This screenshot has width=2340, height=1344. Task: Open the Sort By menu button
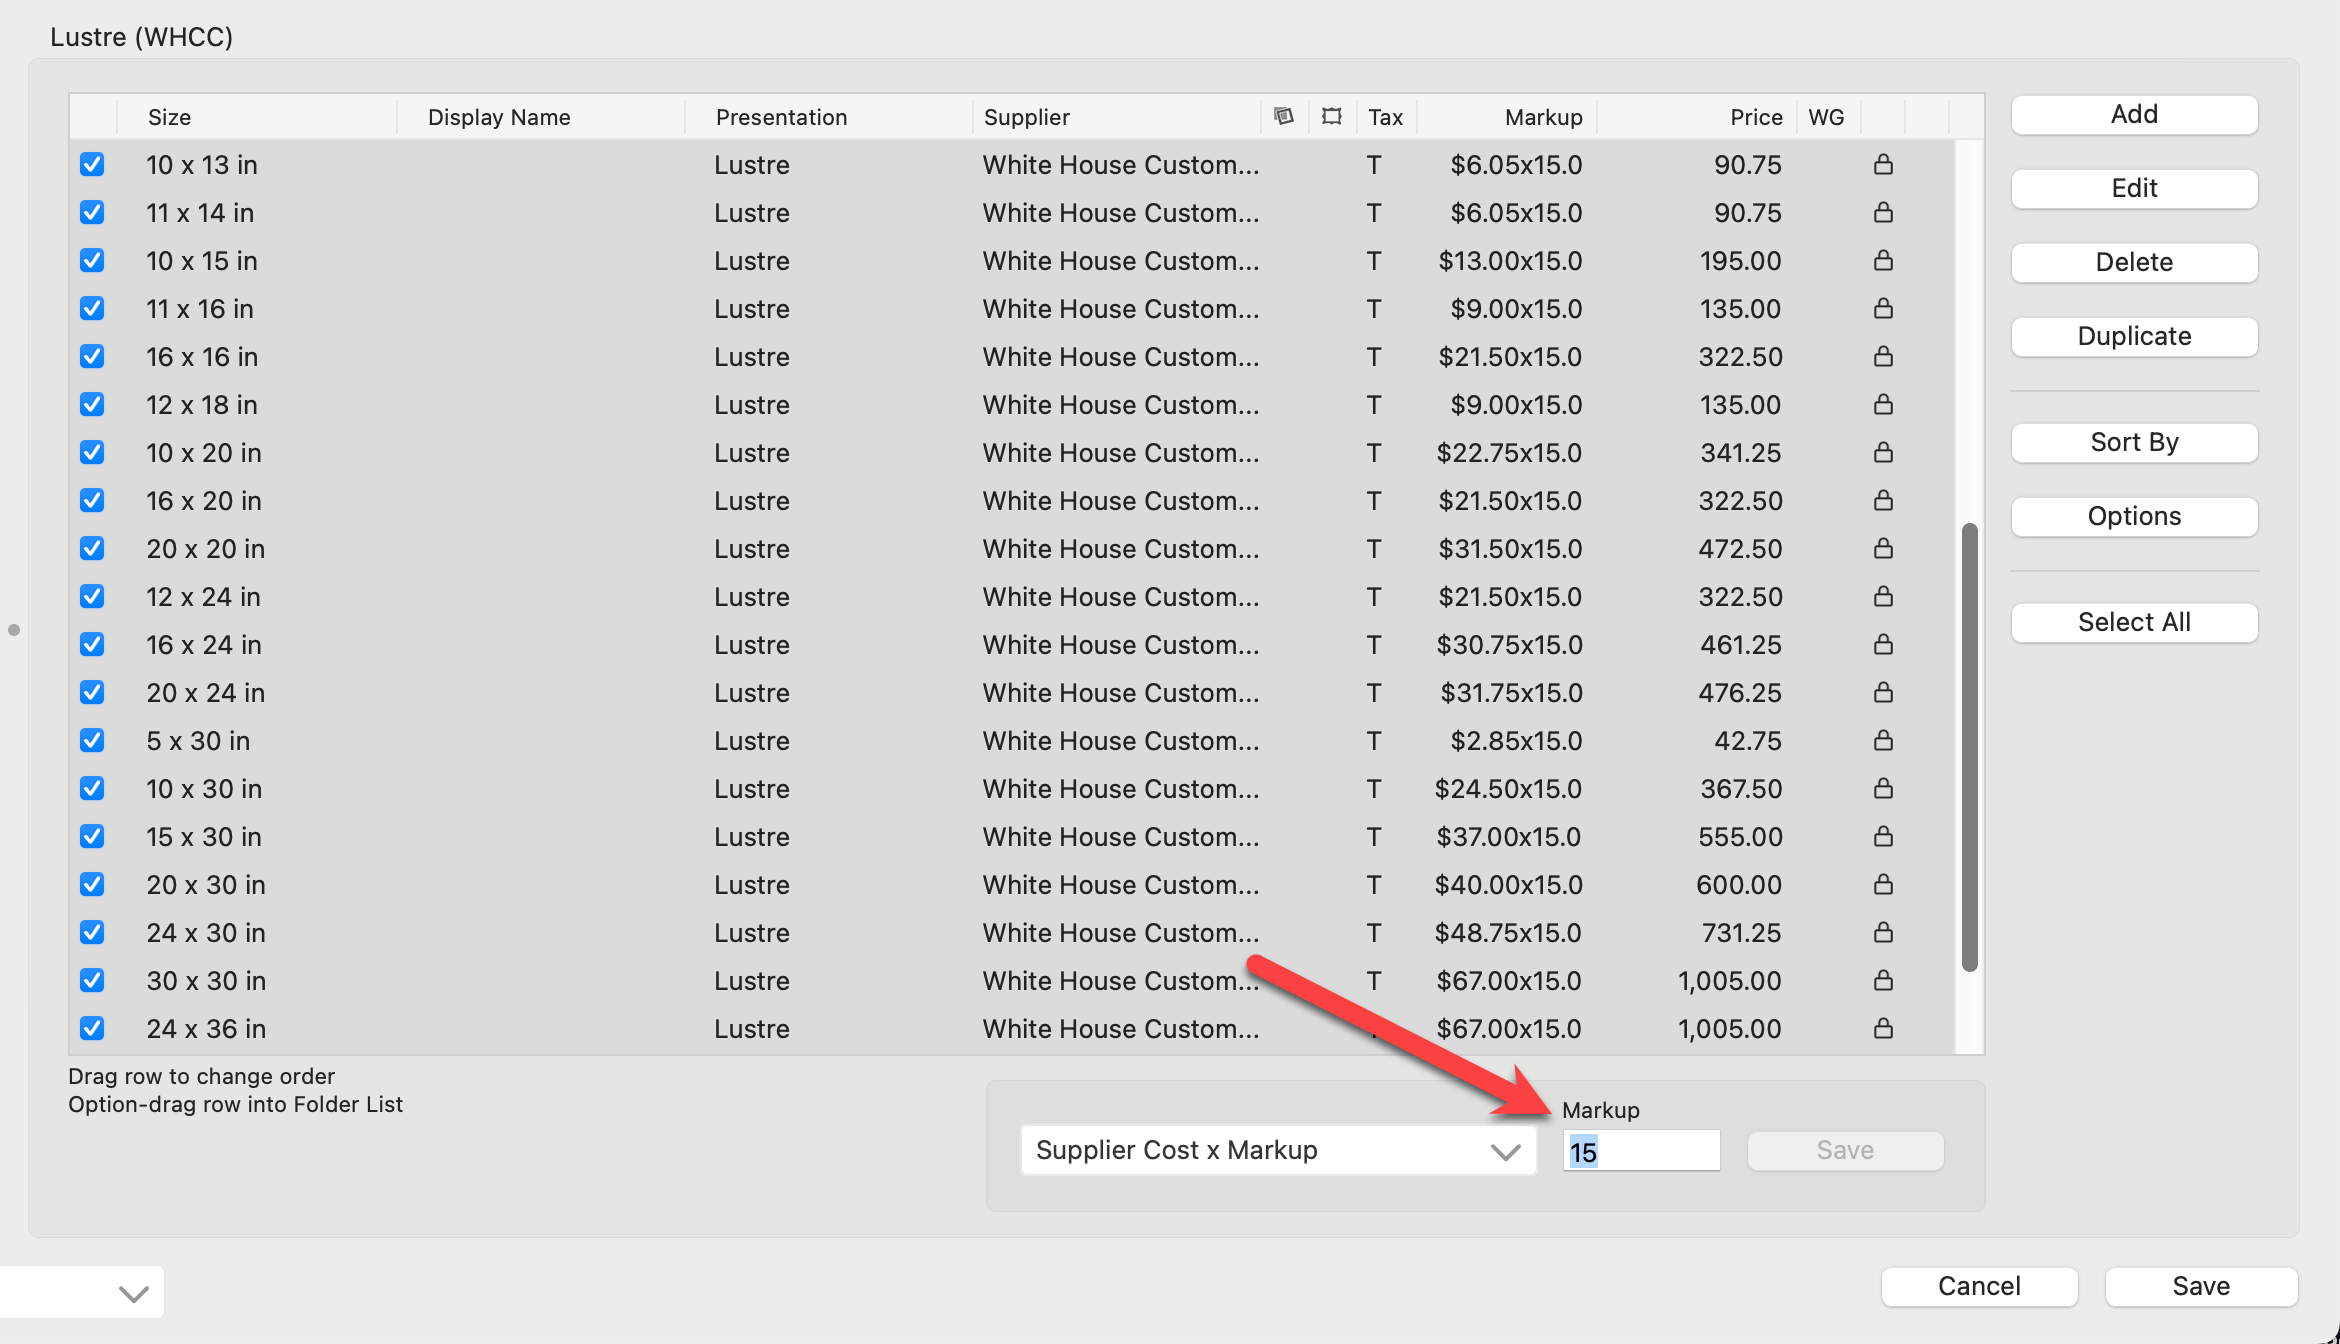[2134, 442]
